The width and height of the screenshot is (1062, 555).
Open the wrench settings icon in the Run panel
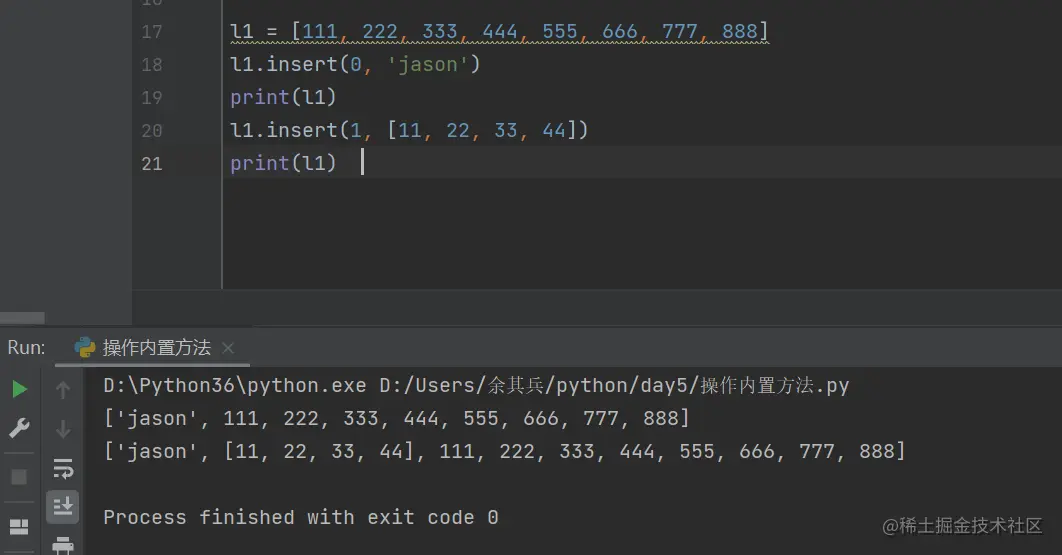click(x=19, y=428)
